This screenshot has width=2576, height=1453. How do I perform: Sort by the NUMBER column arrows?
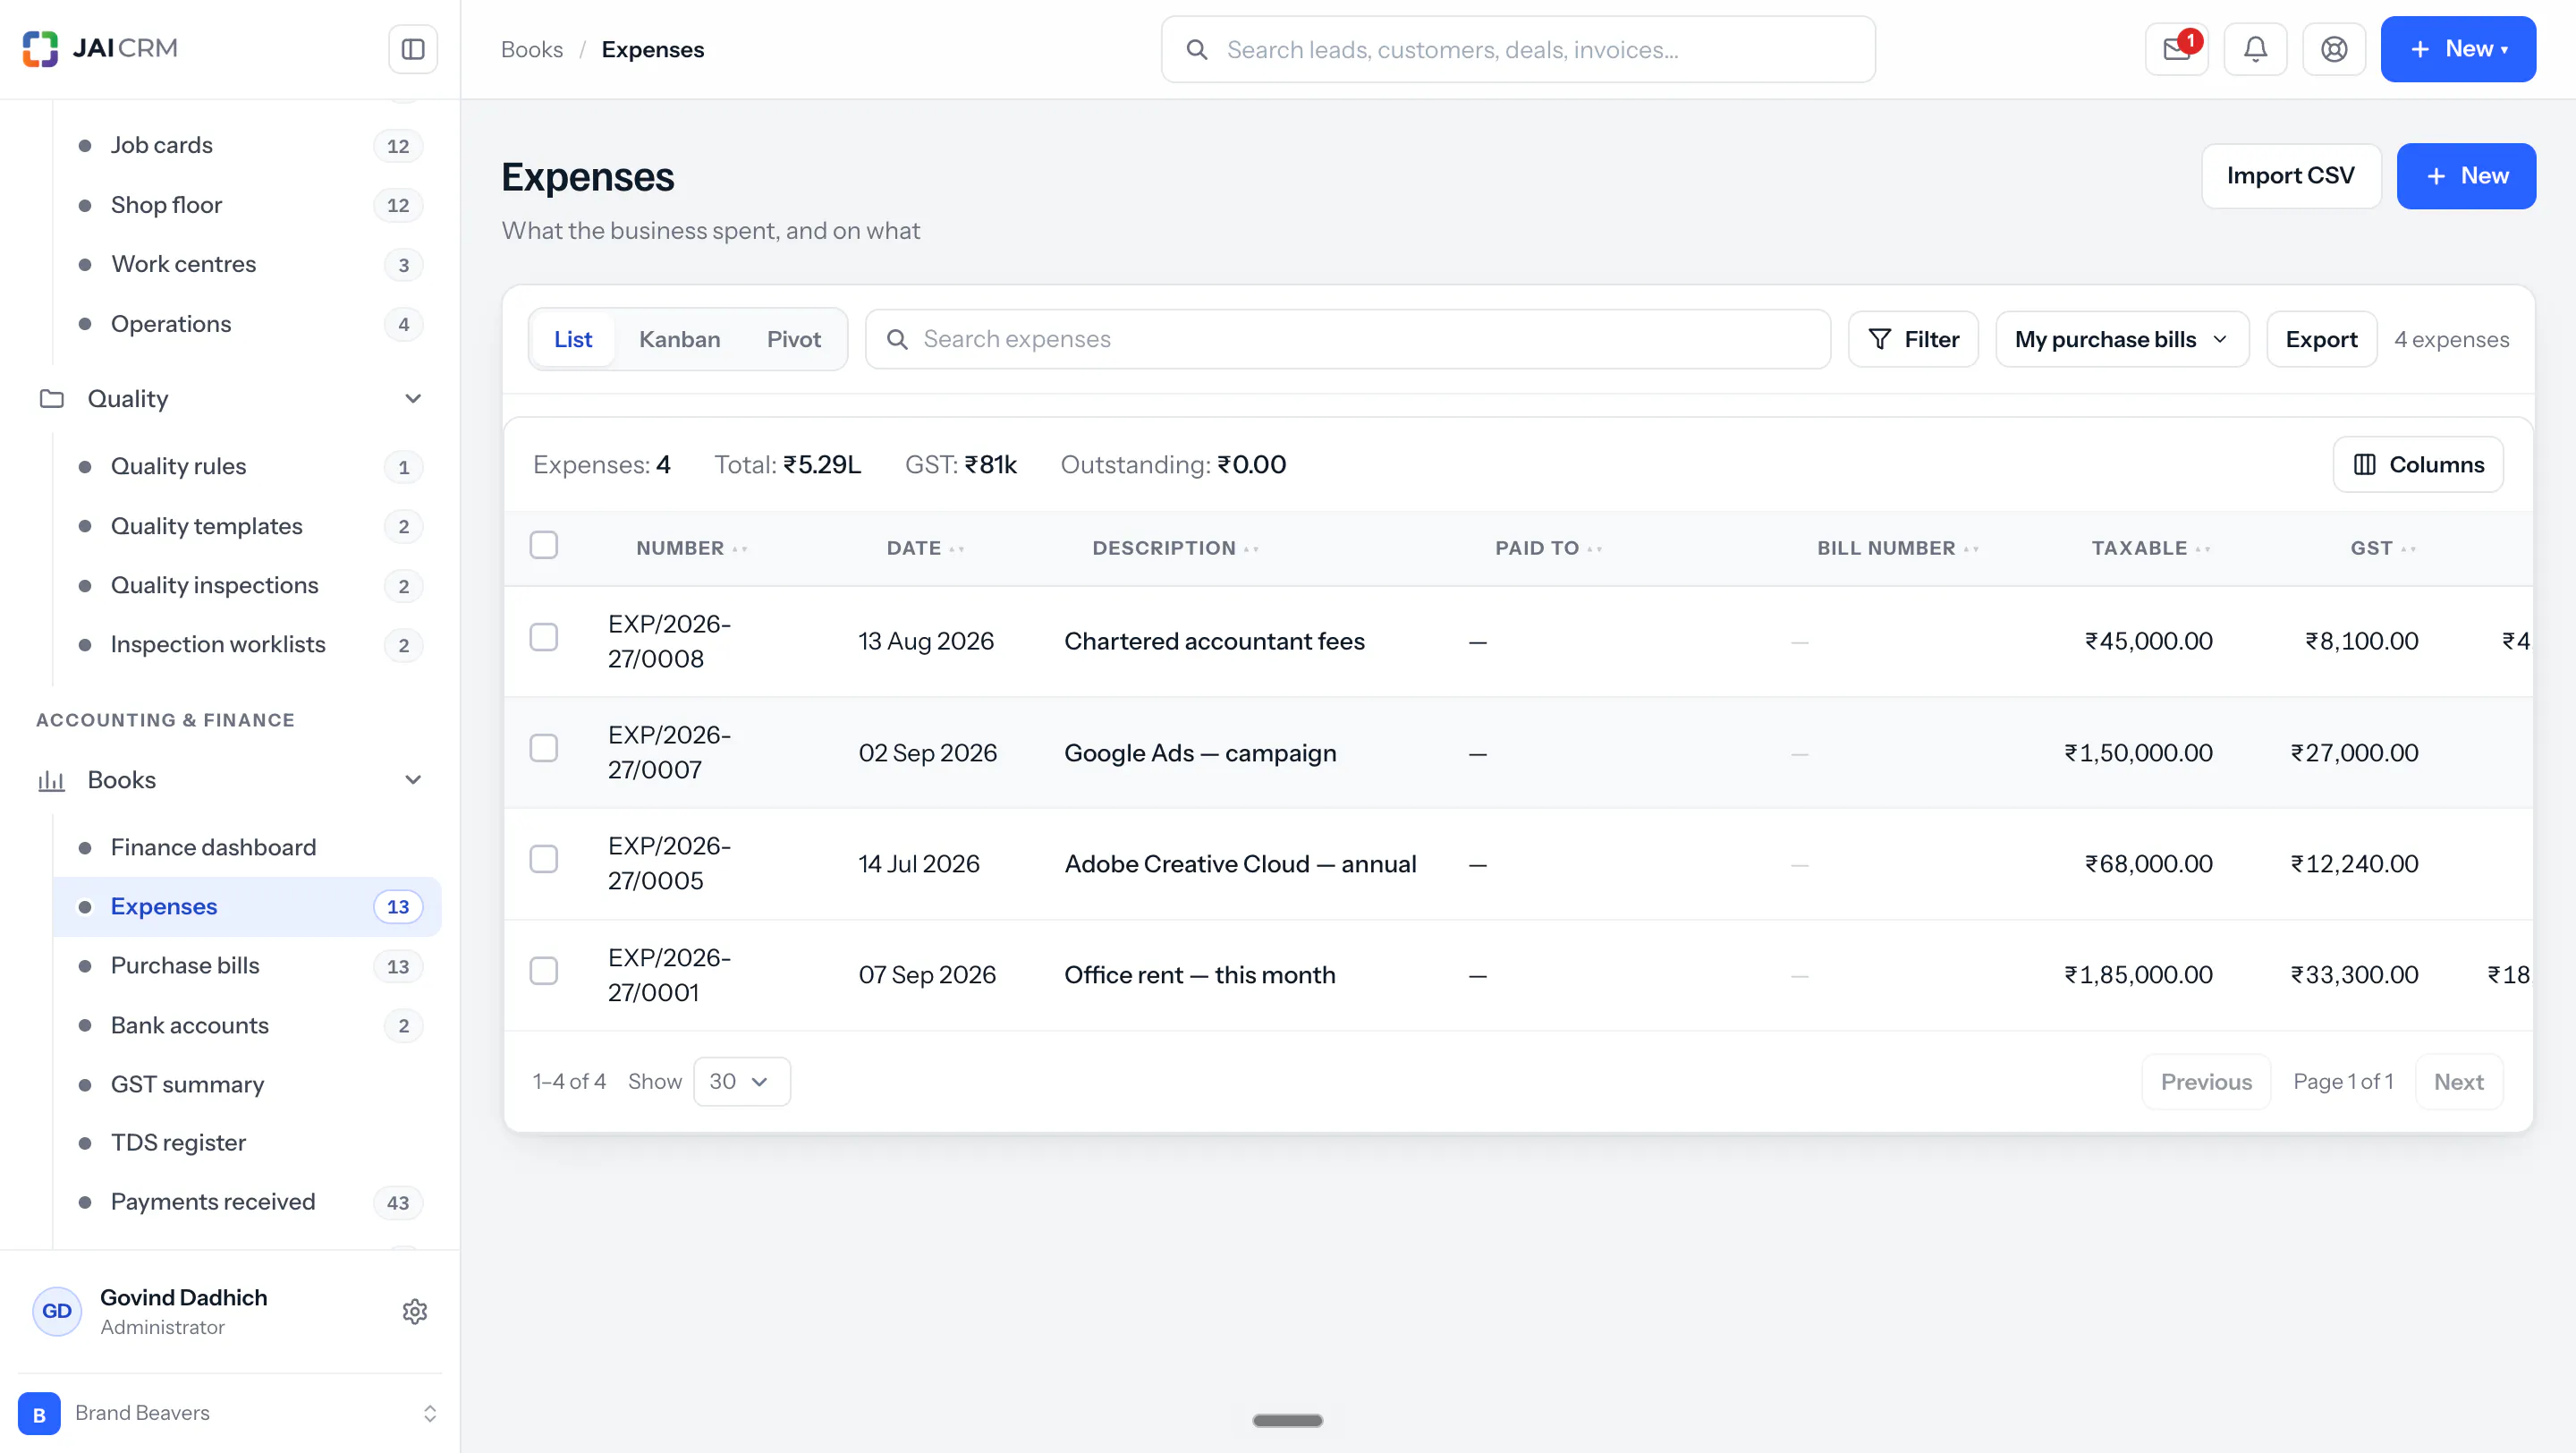coord(740,549)
